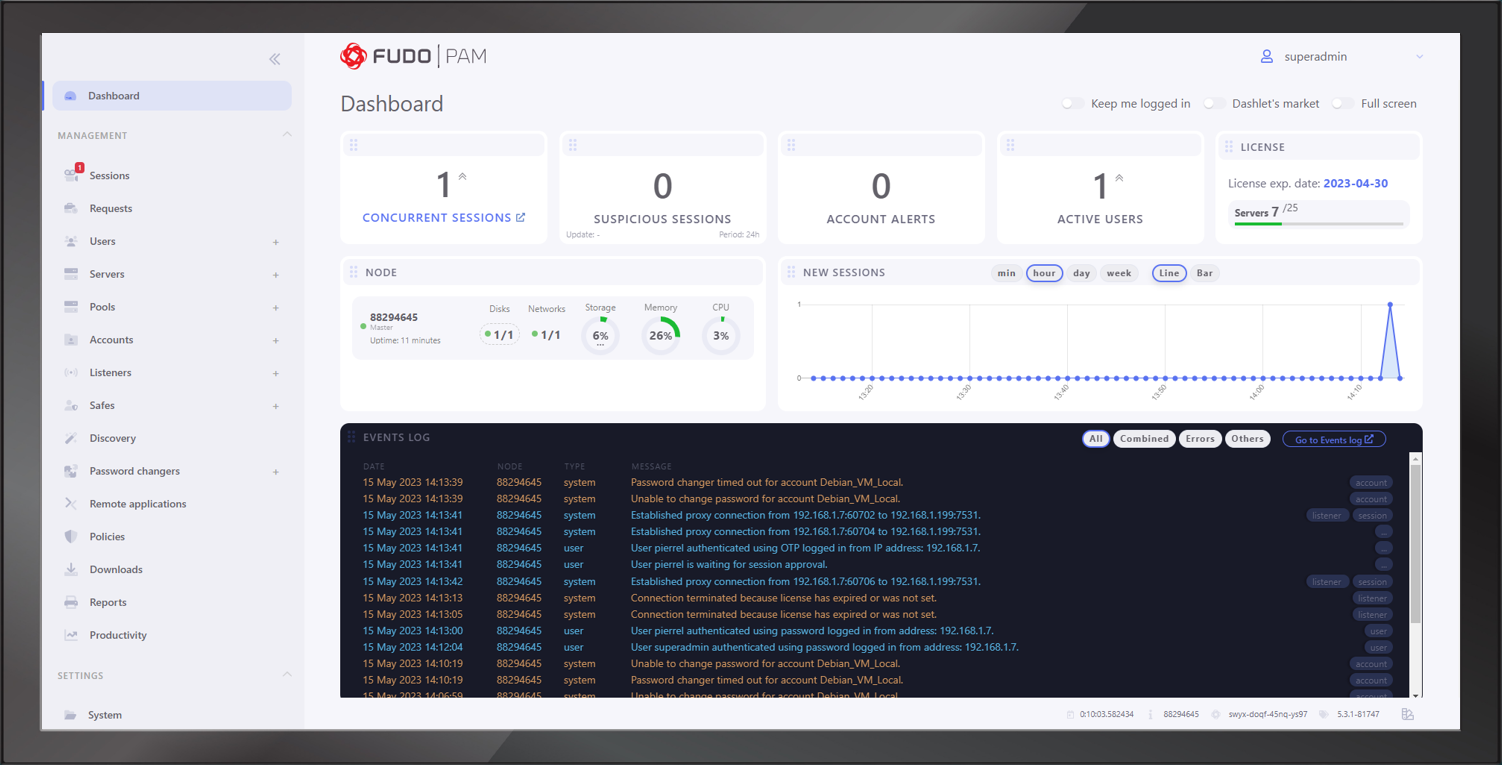Click the FUDO PAM logo
This screenshot has width=1502, height=765.
tap(414, 56)
